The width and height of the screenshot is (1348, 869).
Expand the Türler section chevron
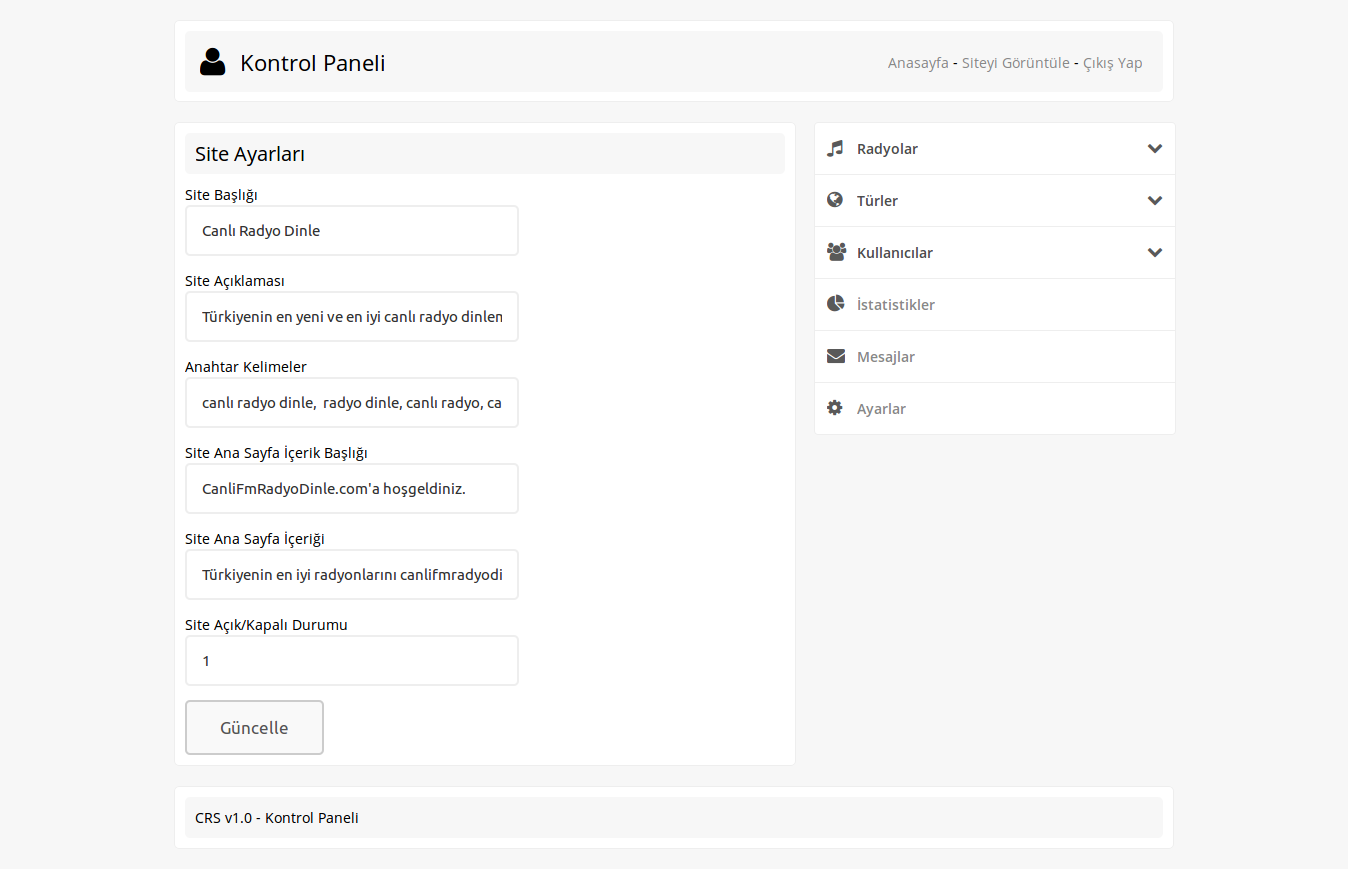pyautogui.click(x=1155, y=201)
